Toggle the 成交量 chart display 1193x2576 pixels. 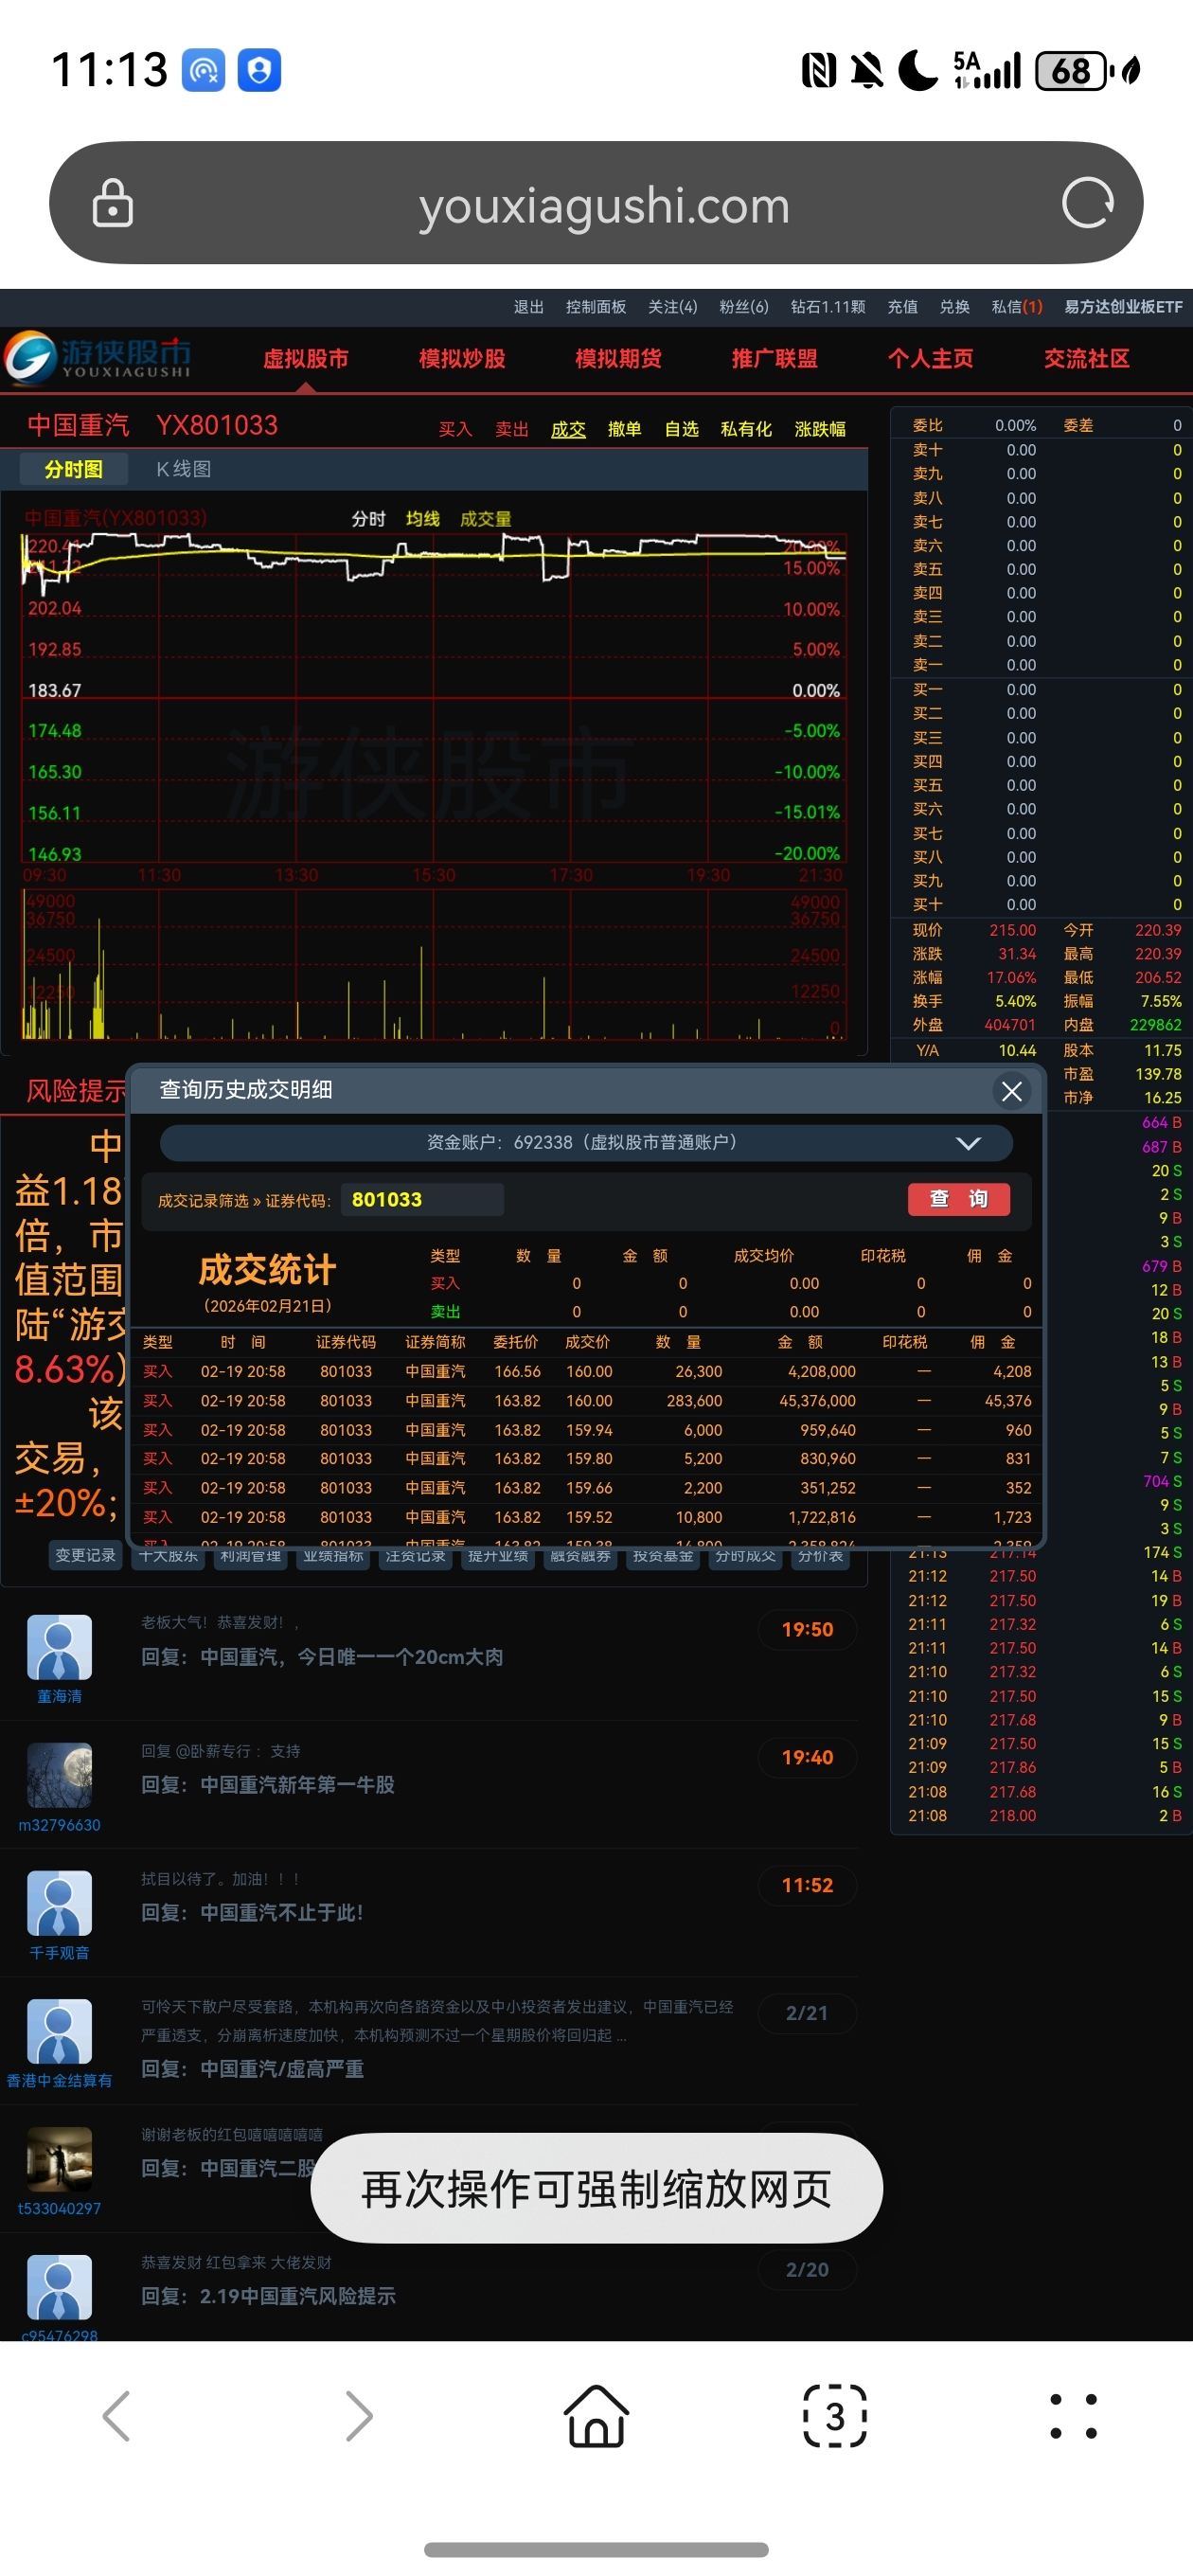(485, 519)
